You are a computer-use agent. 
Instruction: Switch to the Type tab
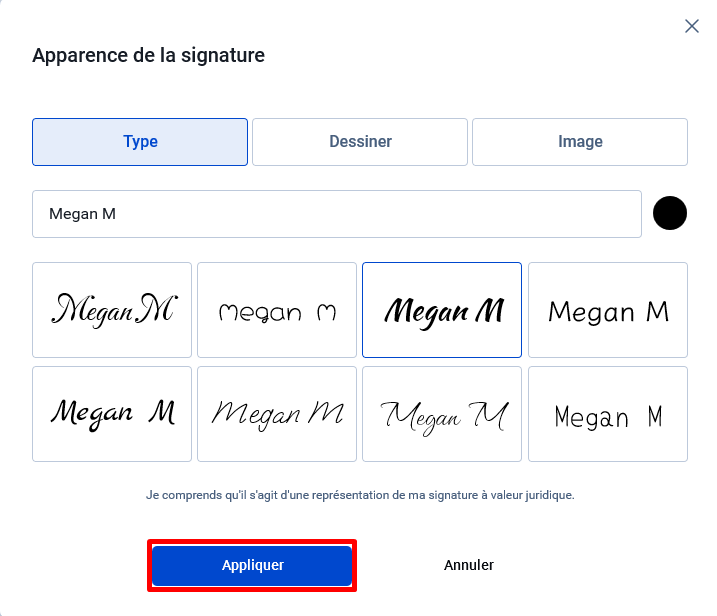pyautogui.click(x=140, y=142)
